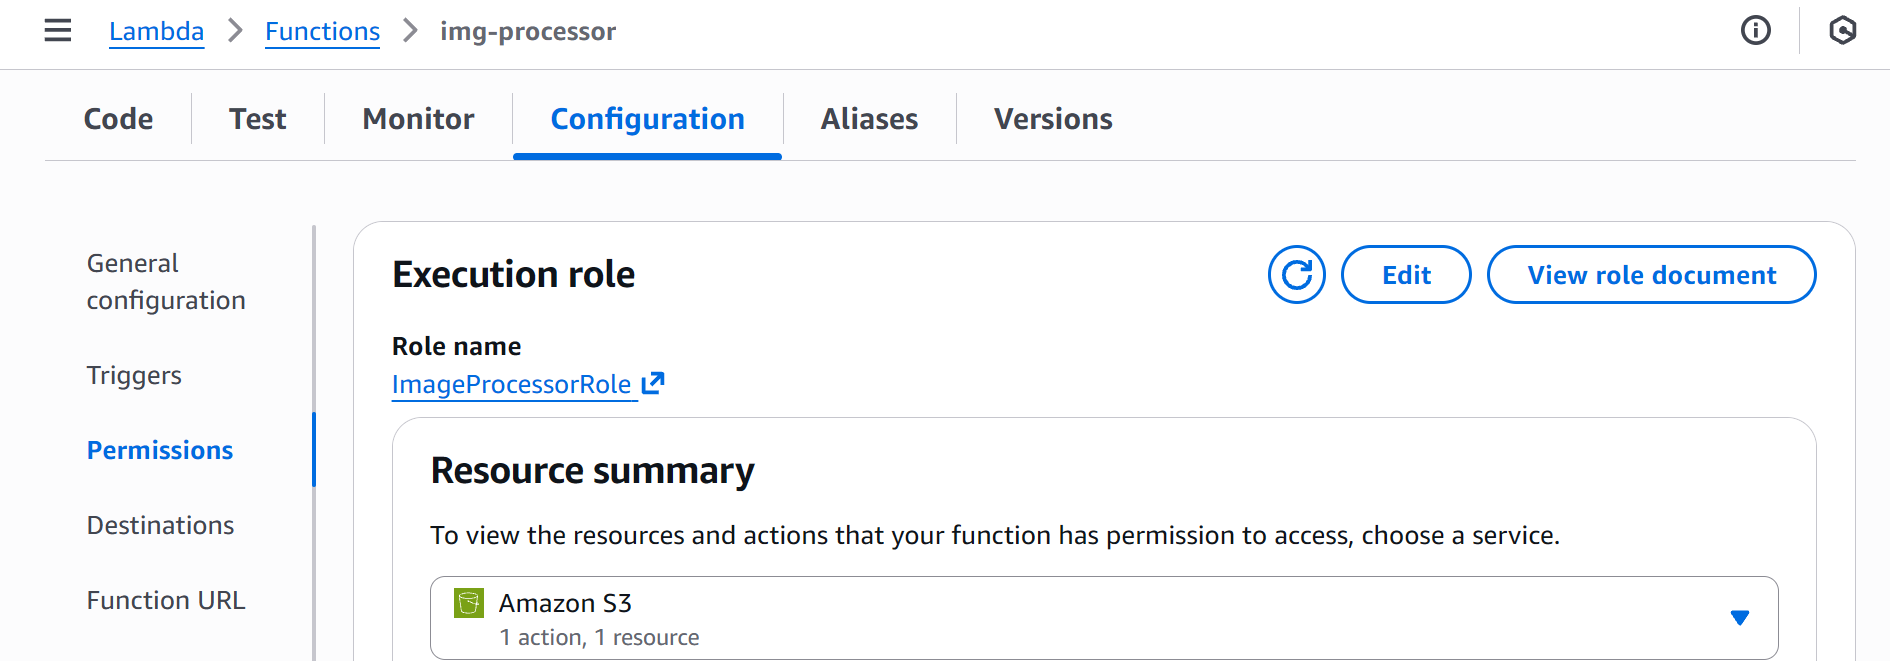This screenshot has width=1890, height=661.
Task: Open the Versions tab
Action: coord(1053,119)
